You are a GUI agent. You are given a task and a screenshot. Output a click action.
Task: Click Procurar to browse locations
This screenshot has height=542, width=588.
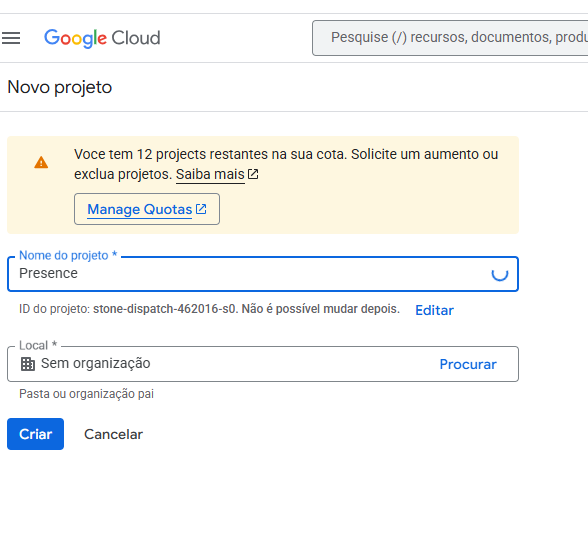pyautogui.click(x=468, y=364)
